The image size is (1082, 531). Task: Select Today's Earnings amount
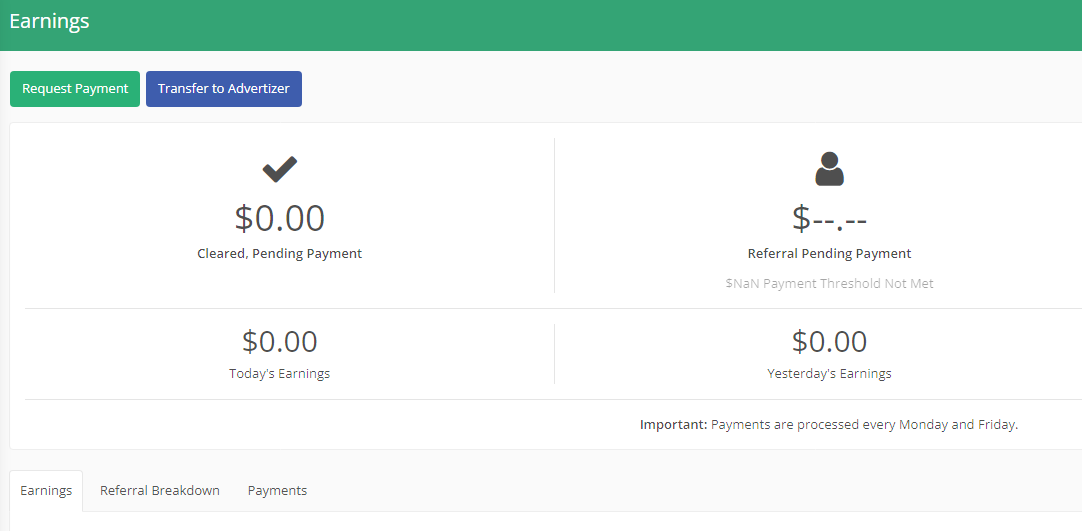[279, 341]
